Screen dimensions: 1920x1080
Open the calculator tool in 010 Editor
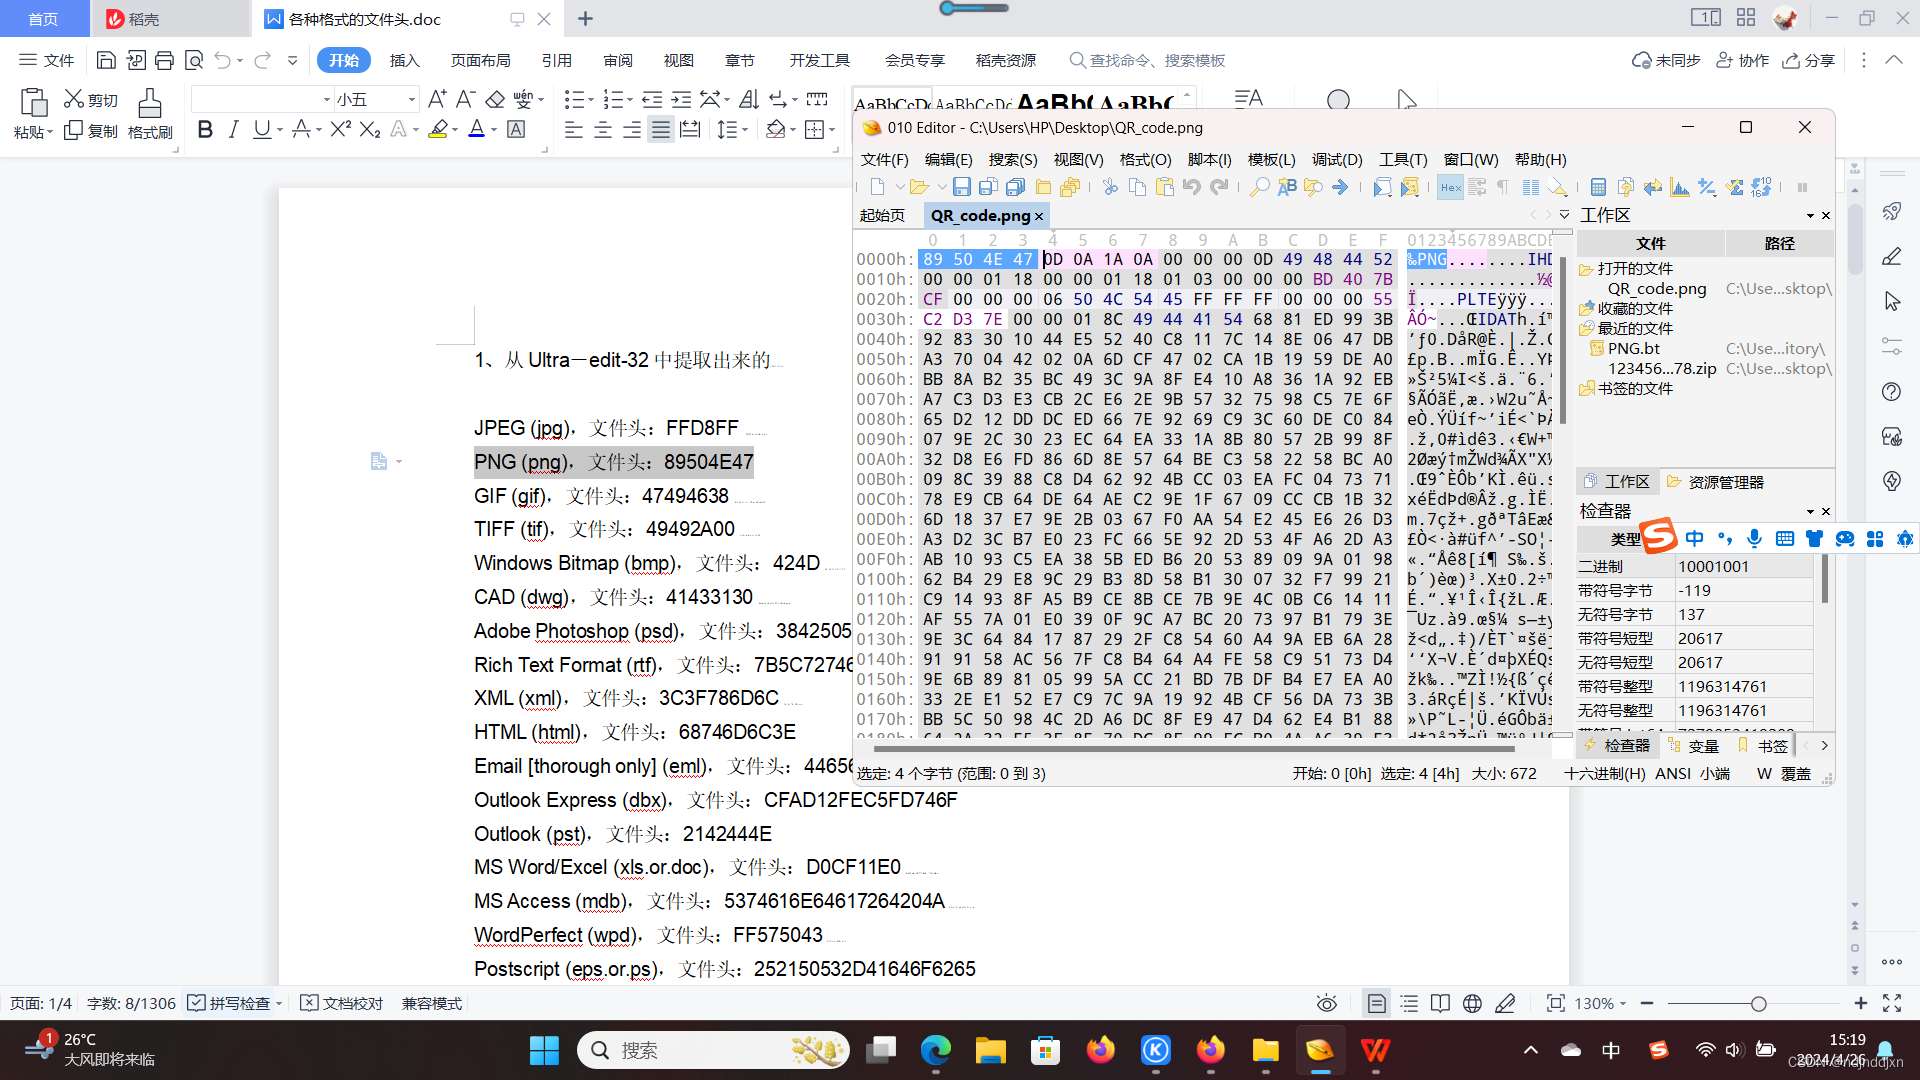(x=1598, y=187)
